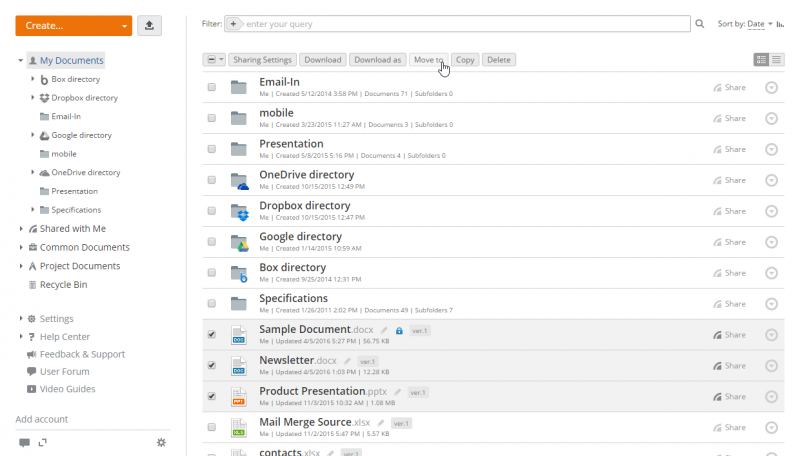Click the Sharing Settings button
800x456 pixels.
click(x=262, y=60)
